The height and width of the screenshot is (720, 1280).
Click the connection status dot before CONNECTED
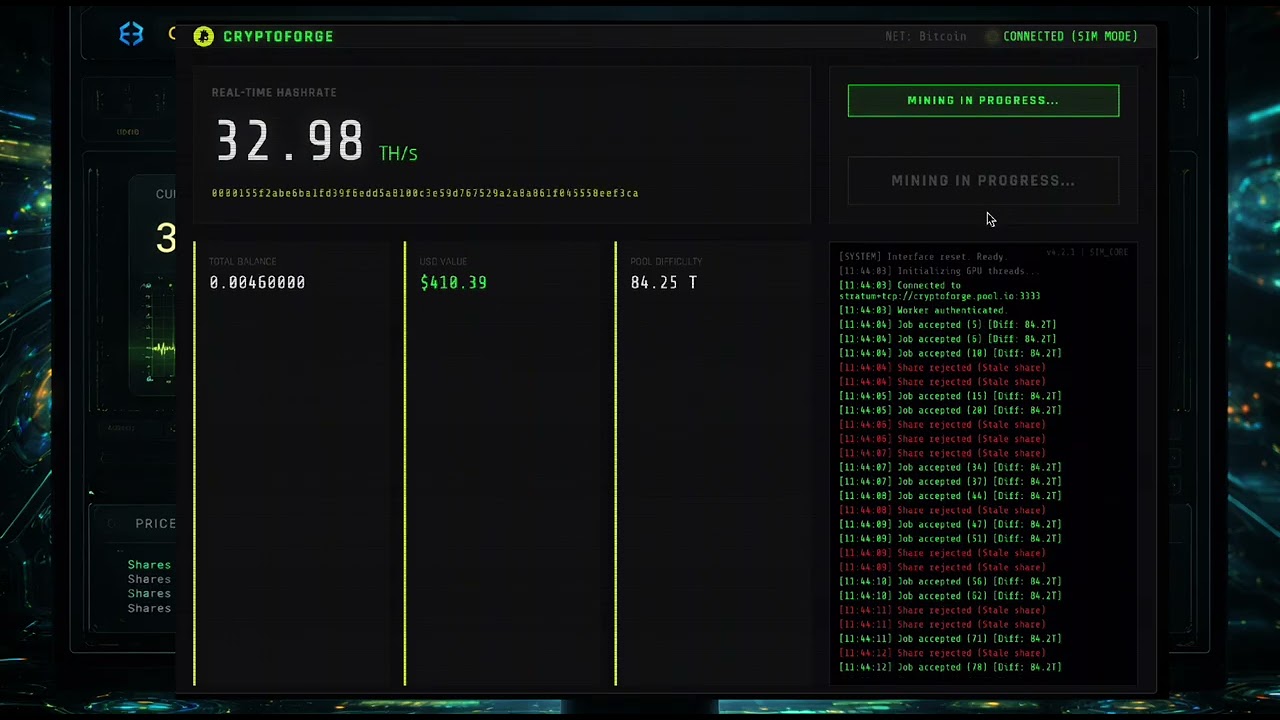(992, 37)
